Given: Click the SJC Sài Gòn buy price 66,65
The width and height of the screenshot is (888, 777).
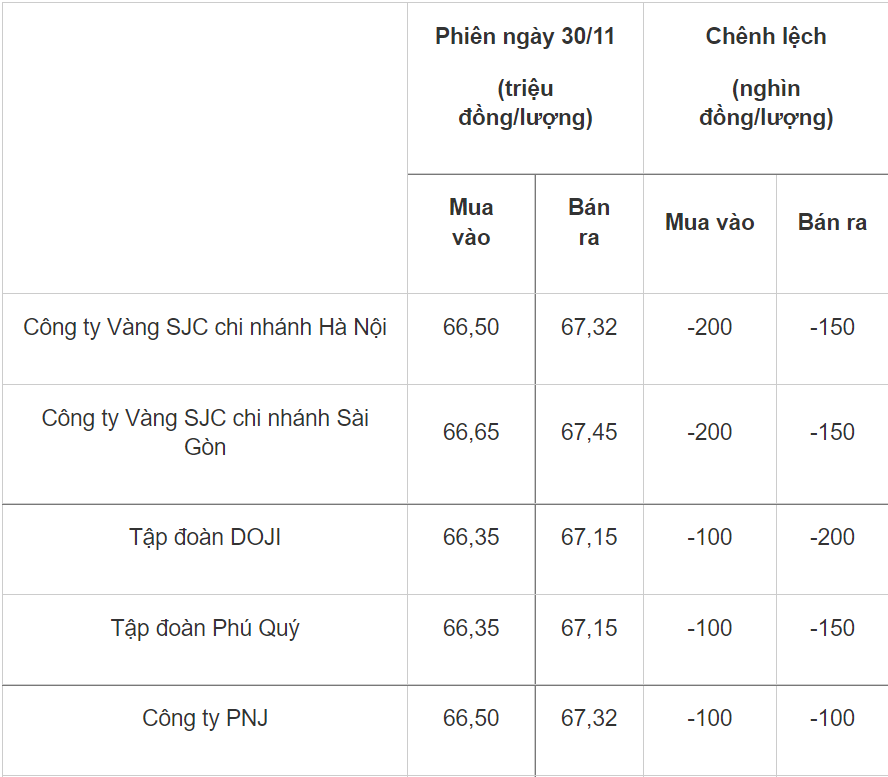Looking at the screenshot, I should pyautogui.click(x=471, y=432).
